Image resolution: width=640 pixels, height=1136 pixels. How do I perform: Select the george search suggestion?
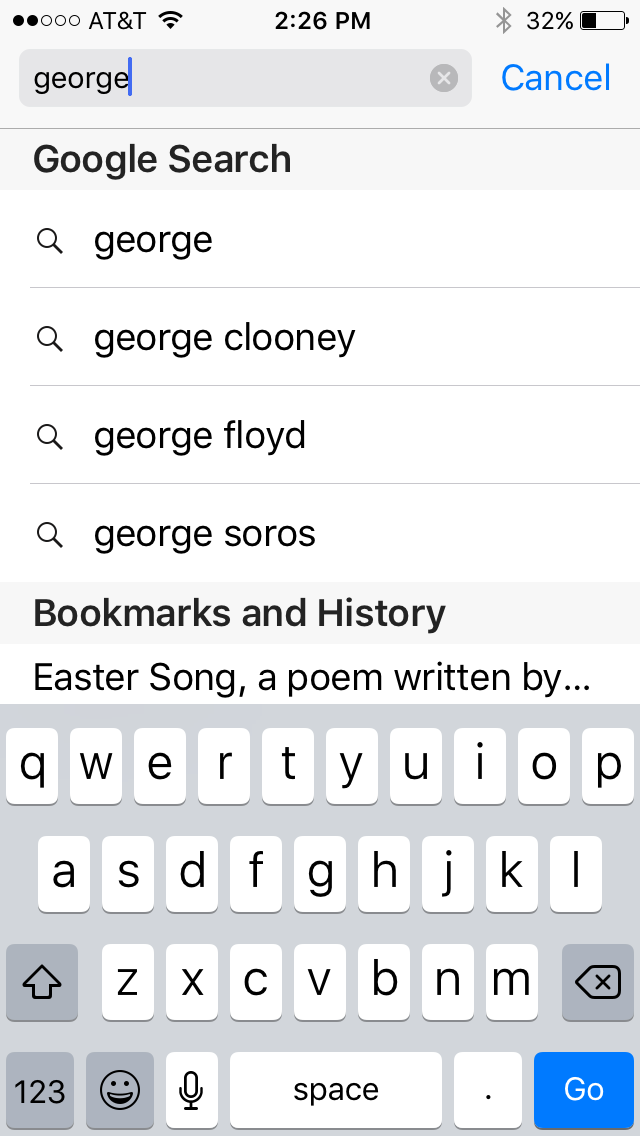(x=154, y=241)
